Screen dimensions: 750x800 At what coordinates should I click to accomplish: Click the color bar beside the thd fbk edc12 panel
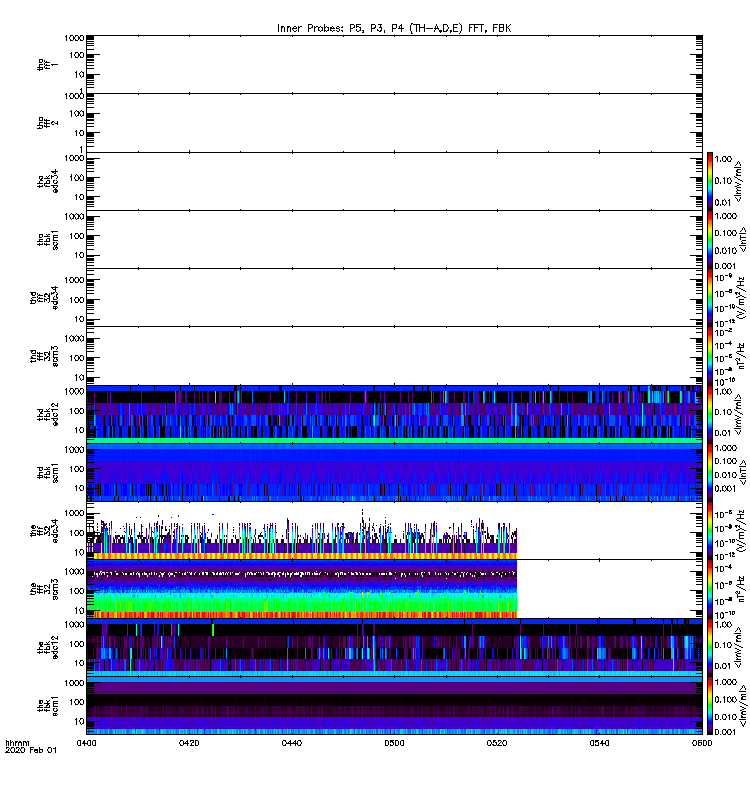710,414
